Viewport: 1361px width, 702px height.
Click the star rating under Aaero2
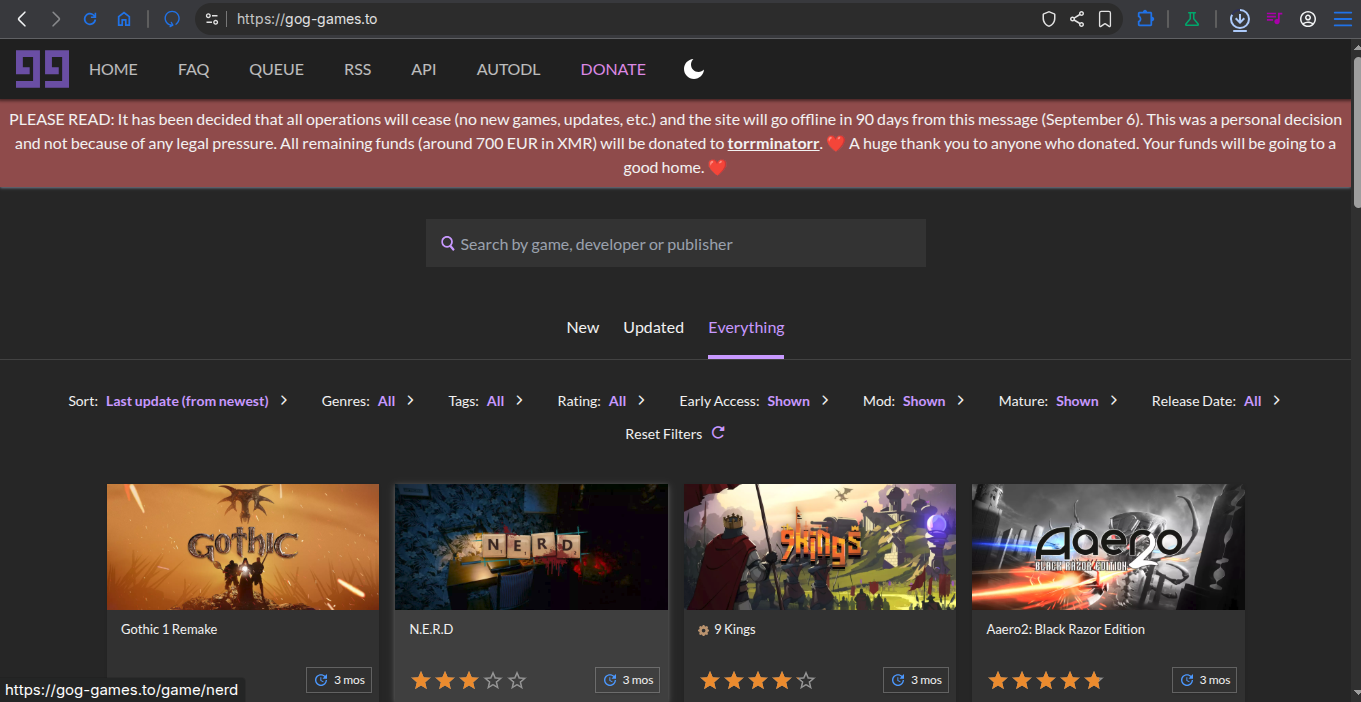coord(1045,681)
